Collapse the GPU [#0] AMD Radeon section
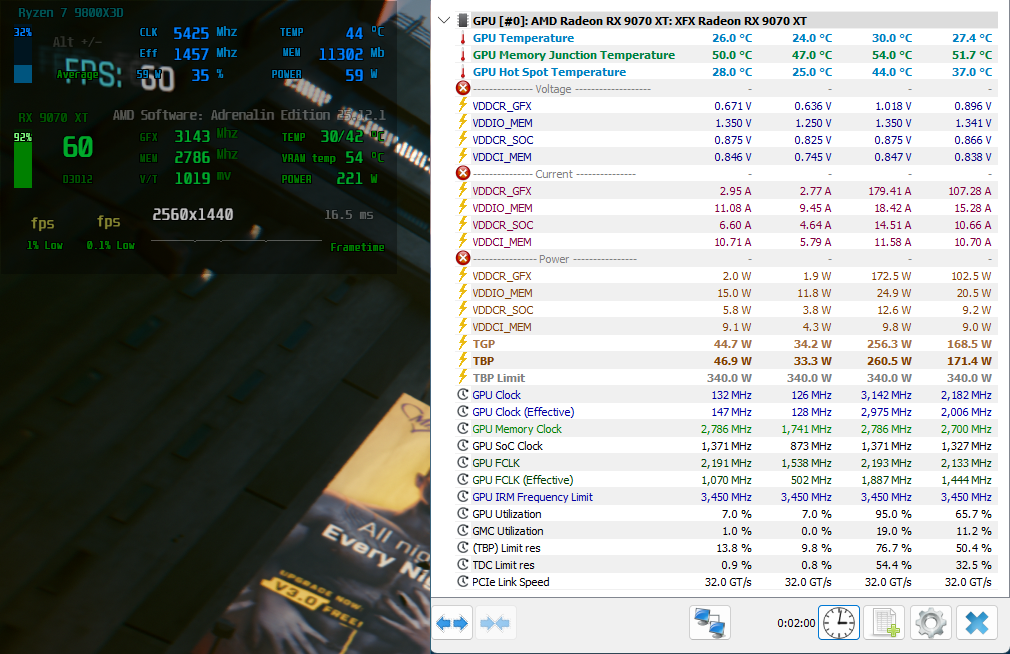Screen dimensions: 1010x654 [444, 20]
